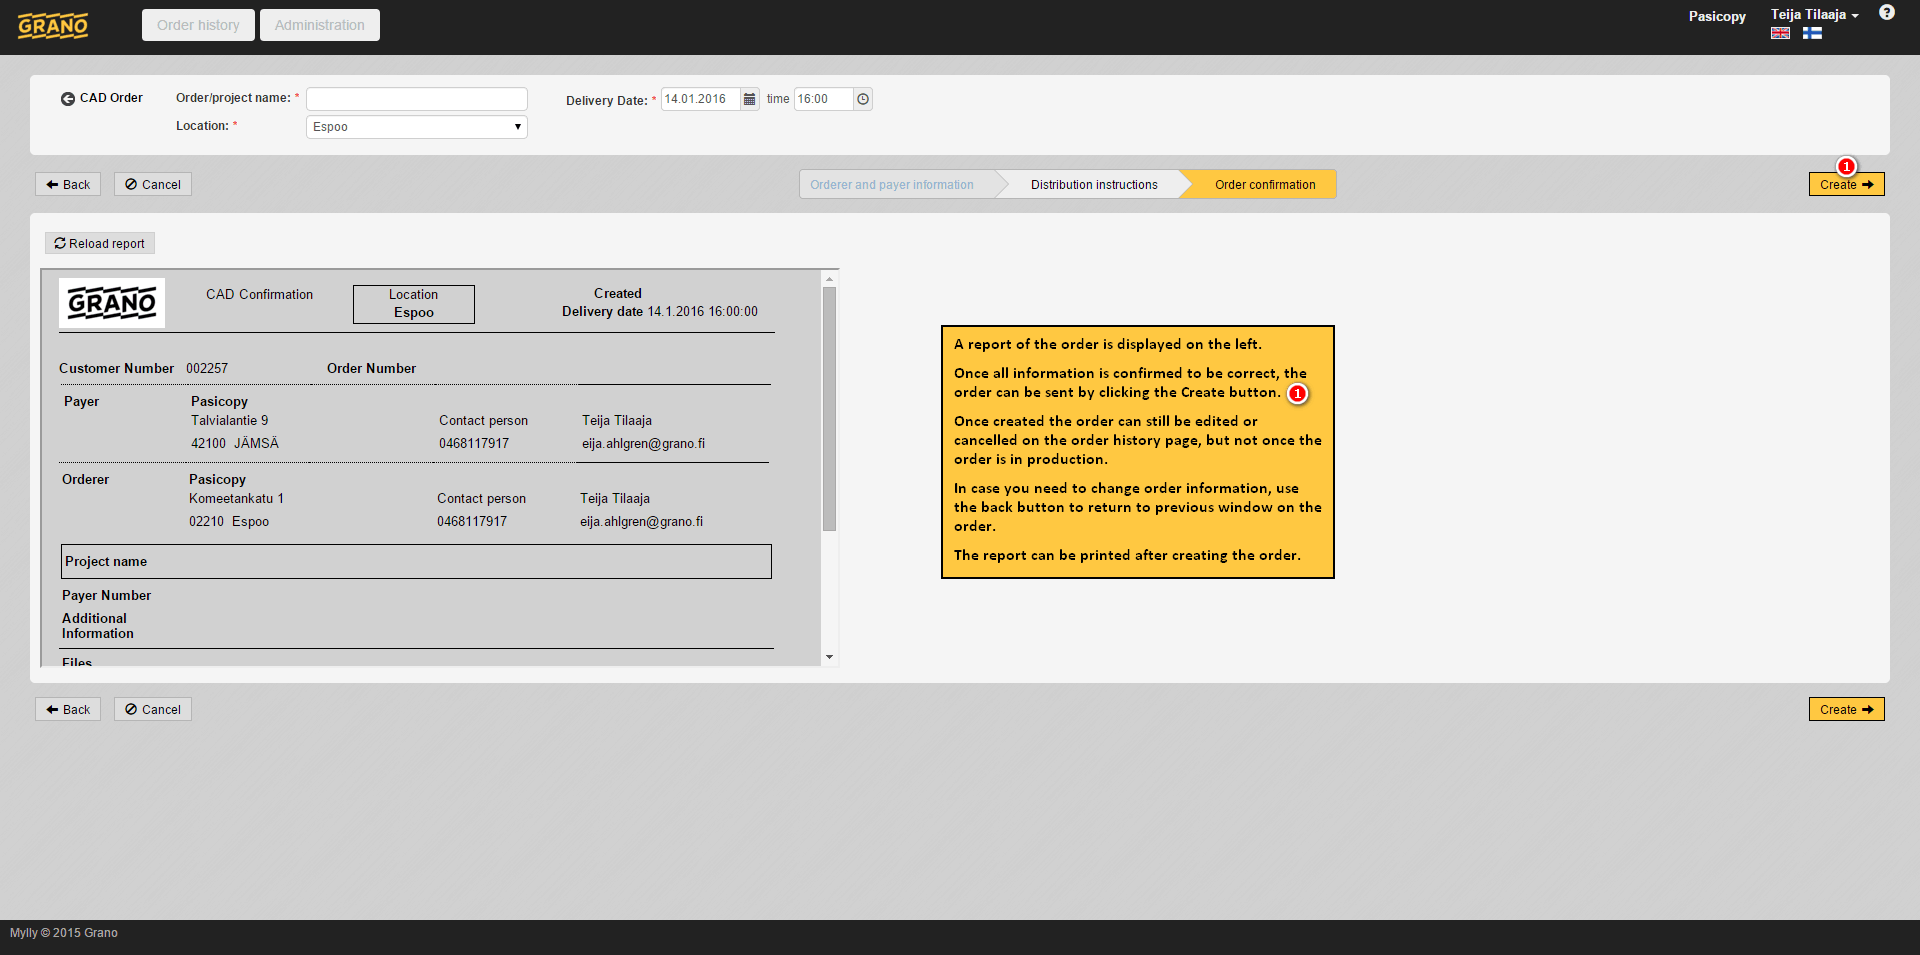The width and height of the screenshot is (1920, 955).
Task: Focus the Order/project name input field
Action: point(416,99)
